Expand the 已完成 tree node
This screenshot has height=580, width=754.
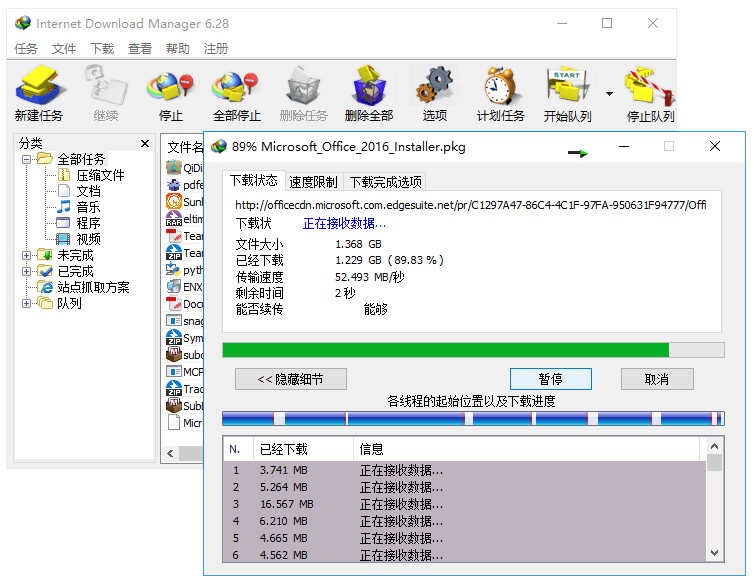(x=26, y=271)
